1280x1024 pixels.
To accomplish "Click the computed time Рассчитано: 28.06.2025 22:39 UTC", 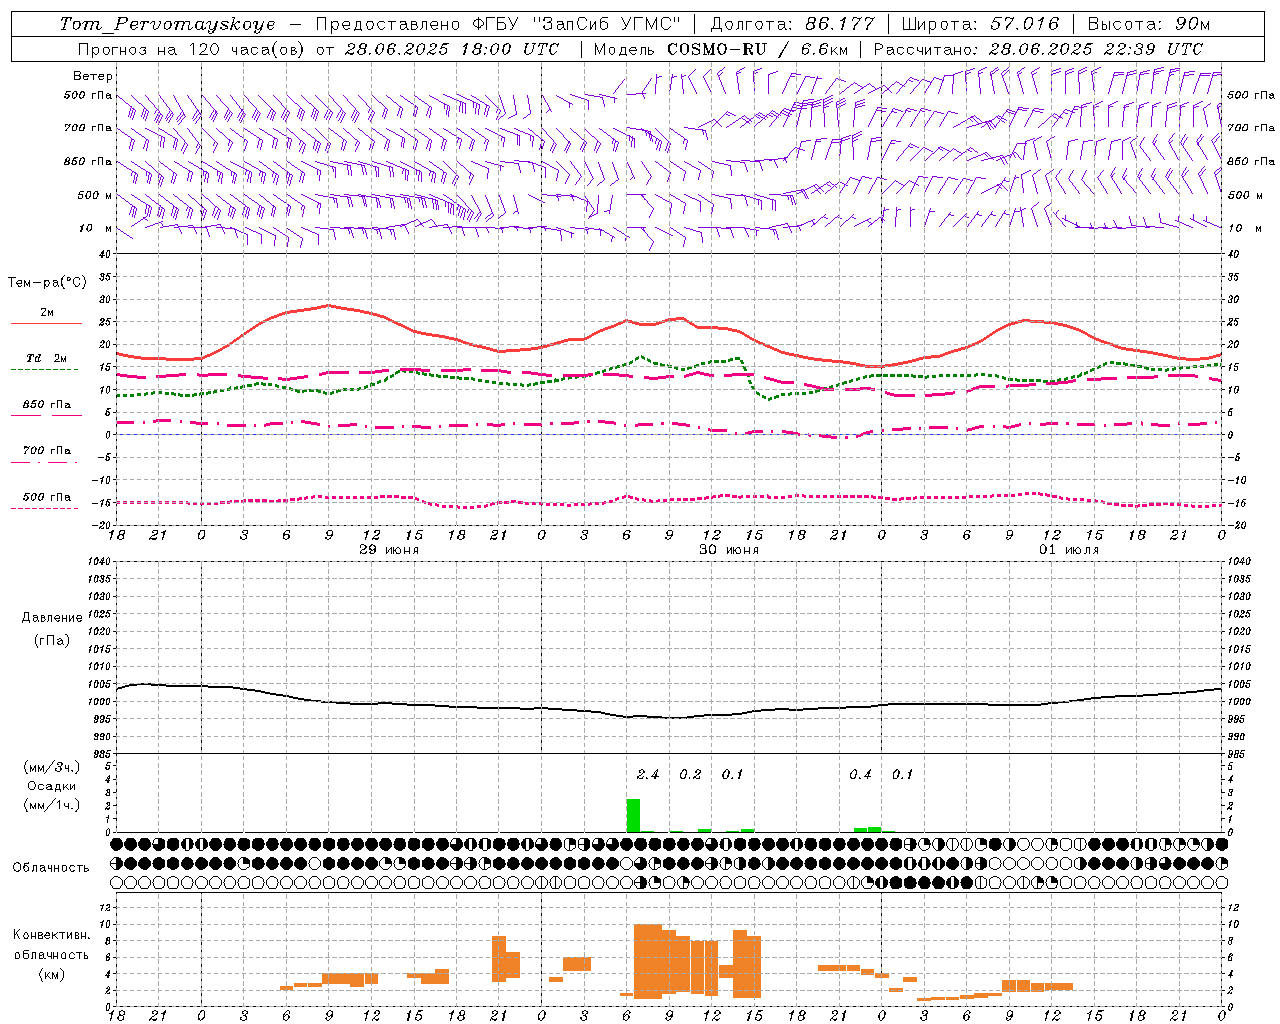I will point(1038,49).
